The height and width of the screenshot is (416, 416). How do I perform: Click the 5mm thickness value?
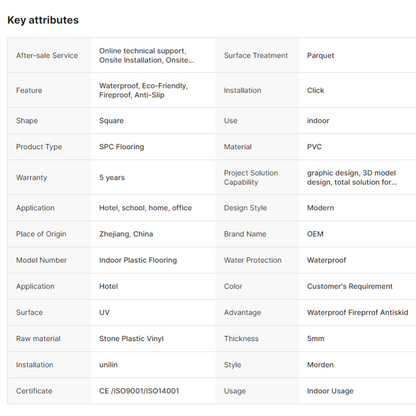[316, 339]
